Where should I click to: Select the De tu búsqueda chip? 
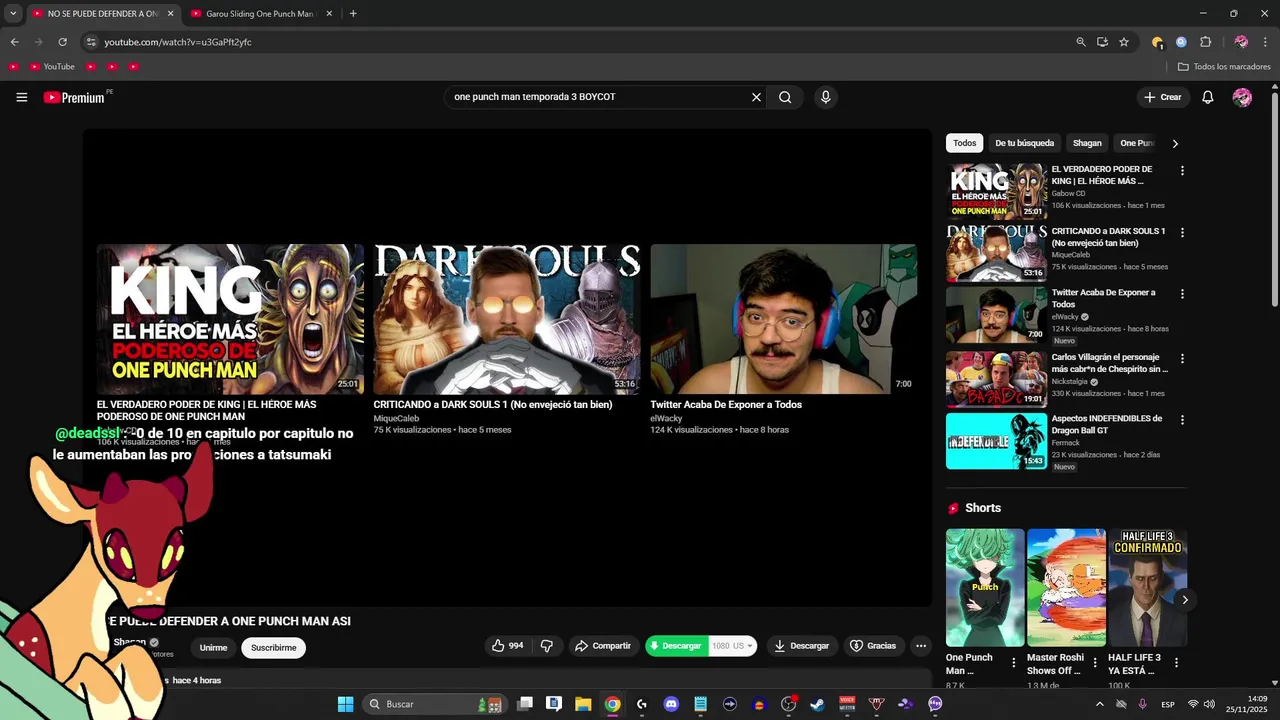1024,143
